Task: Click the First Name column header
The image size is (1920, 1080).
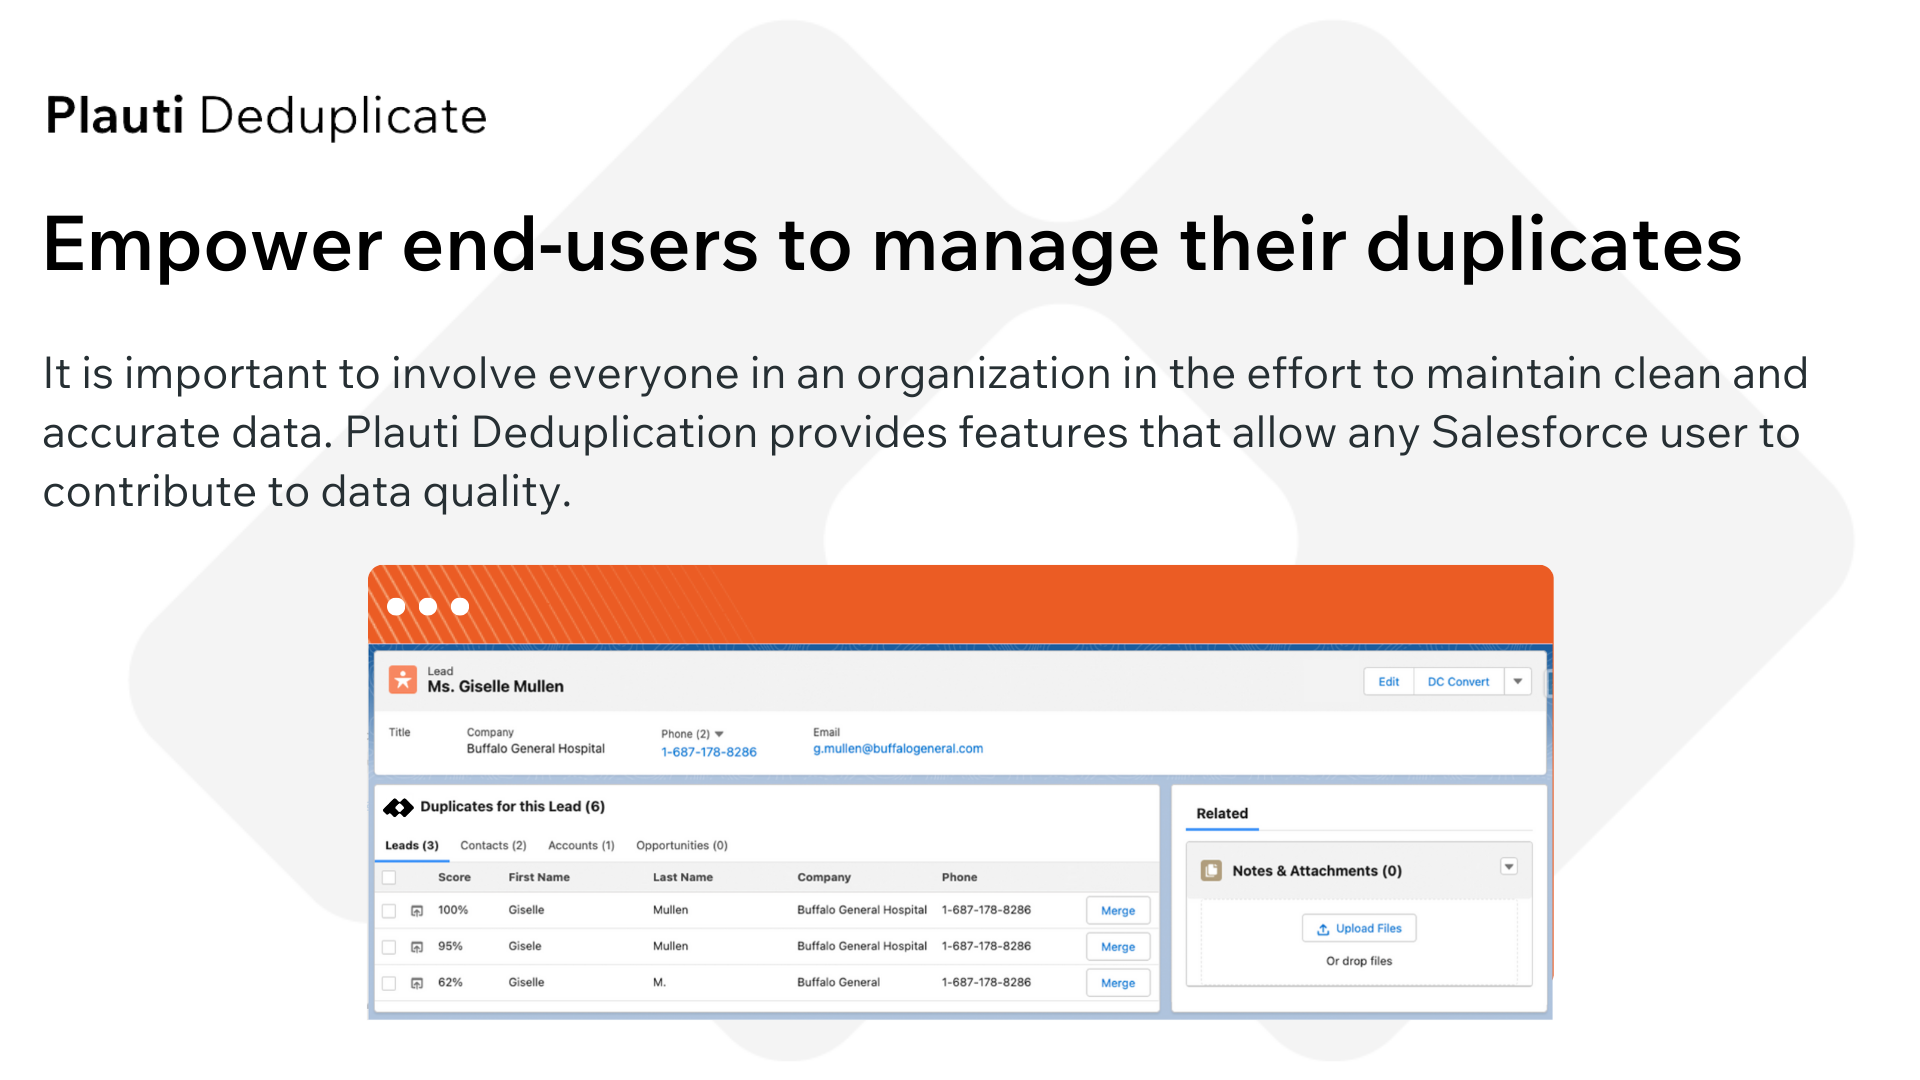Action: 539,878
